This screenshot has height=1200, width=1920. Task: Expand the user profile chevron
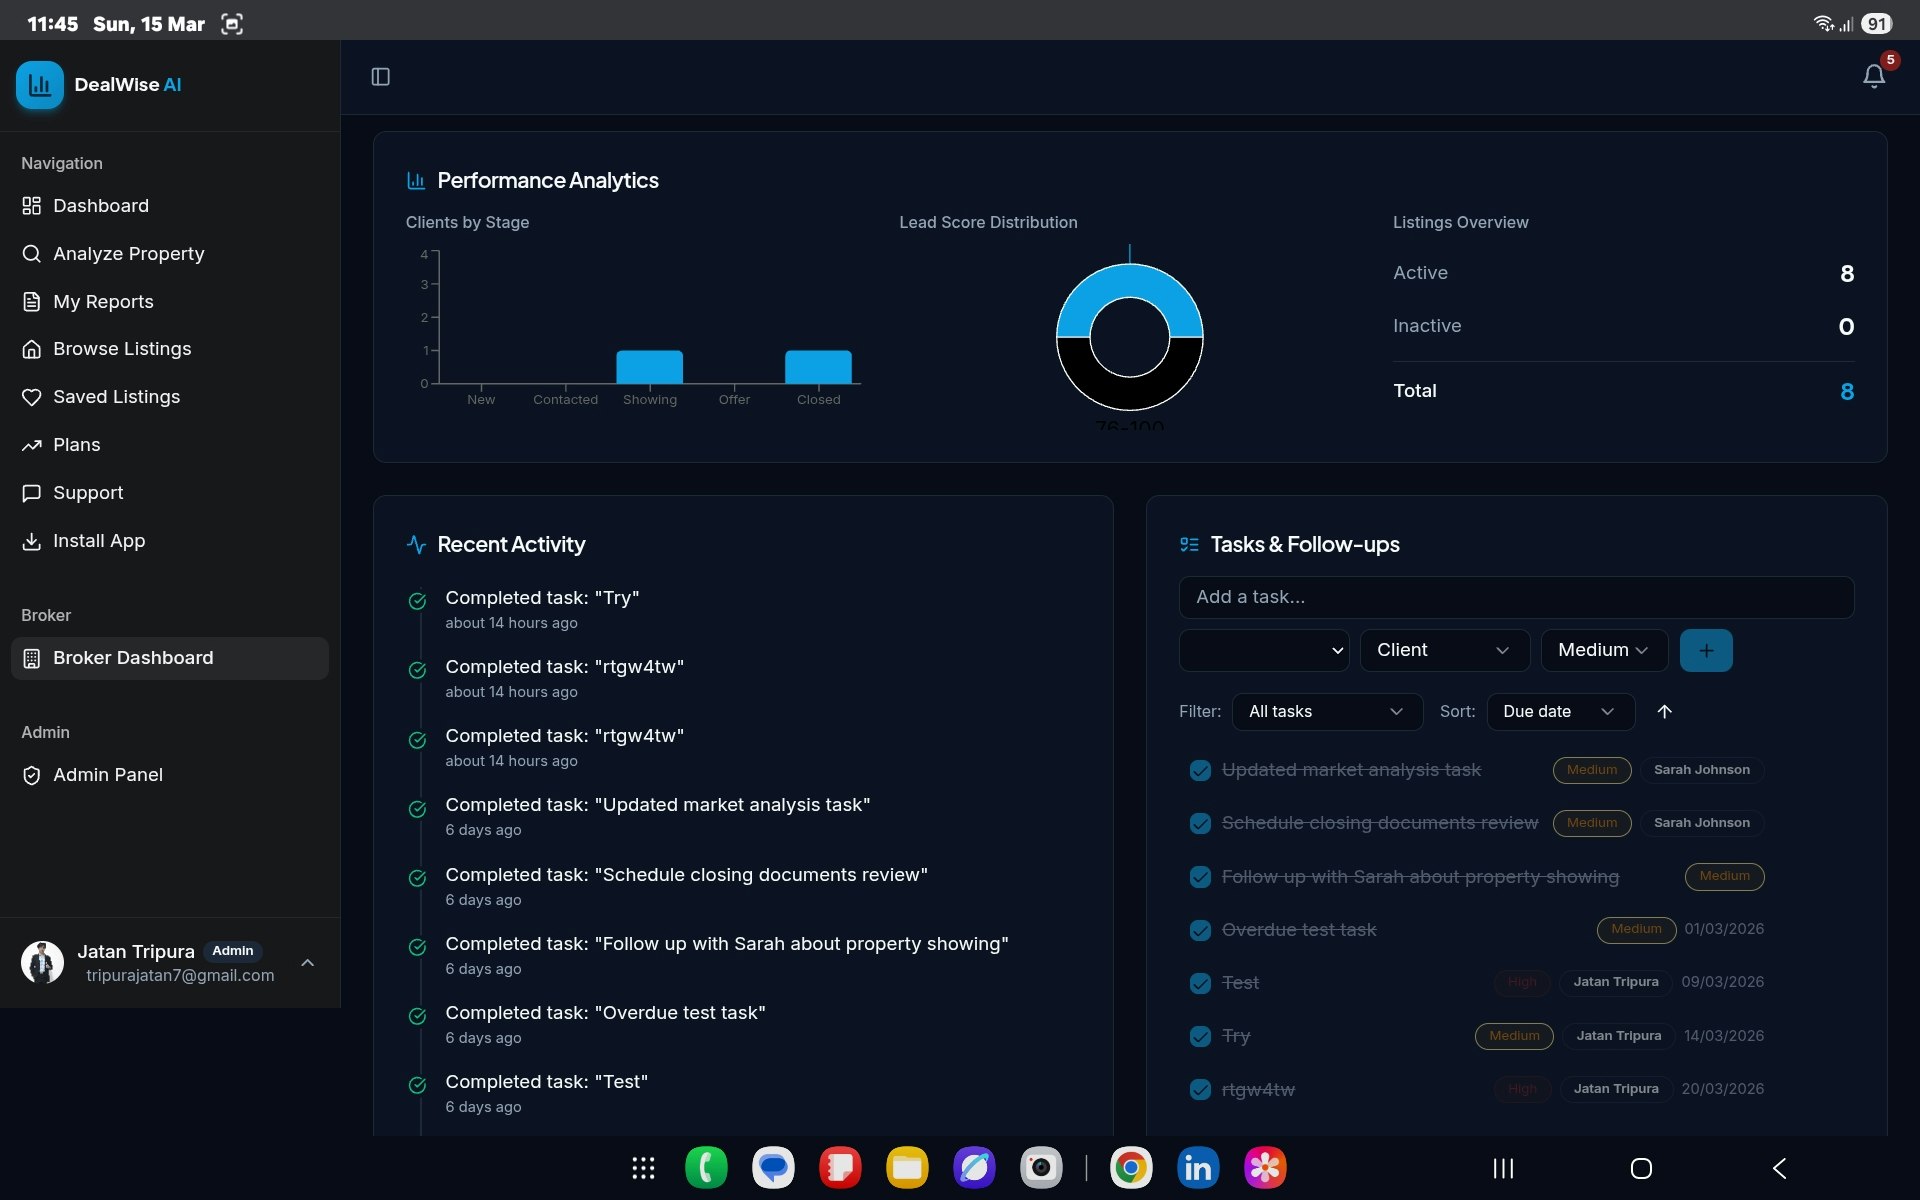point(307,963)
